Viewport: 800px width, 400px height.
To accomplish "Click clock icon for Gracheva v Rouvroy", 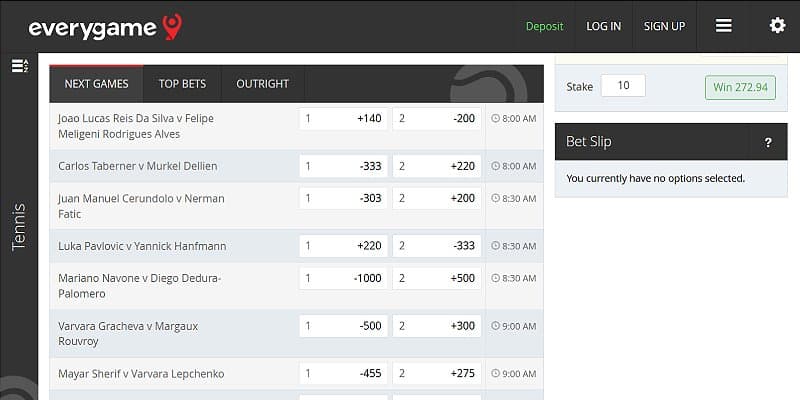I will (x=496, y=326).
